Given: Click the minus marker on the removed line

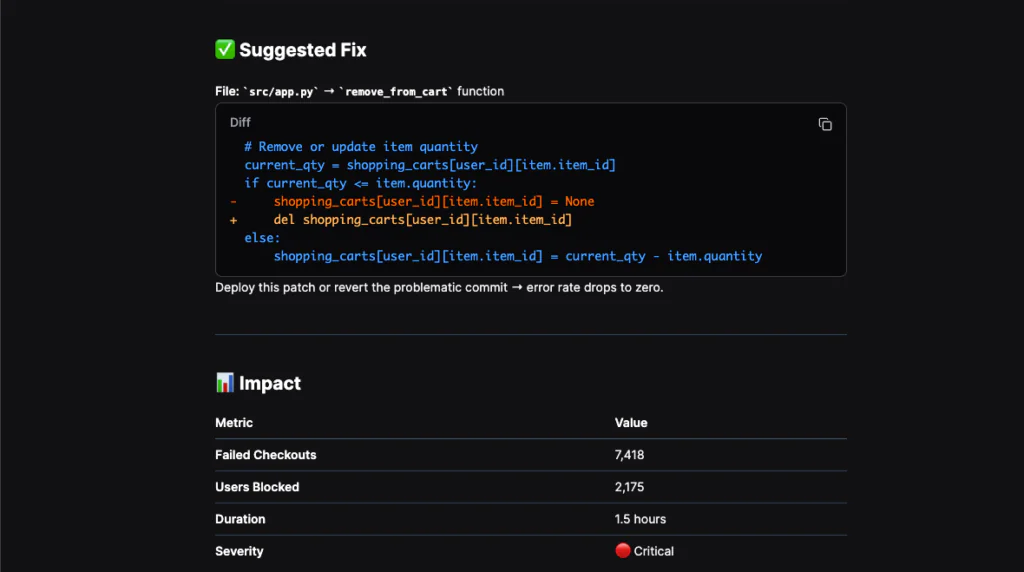Looking at the screenshot, I should click(x=233, y=201).
